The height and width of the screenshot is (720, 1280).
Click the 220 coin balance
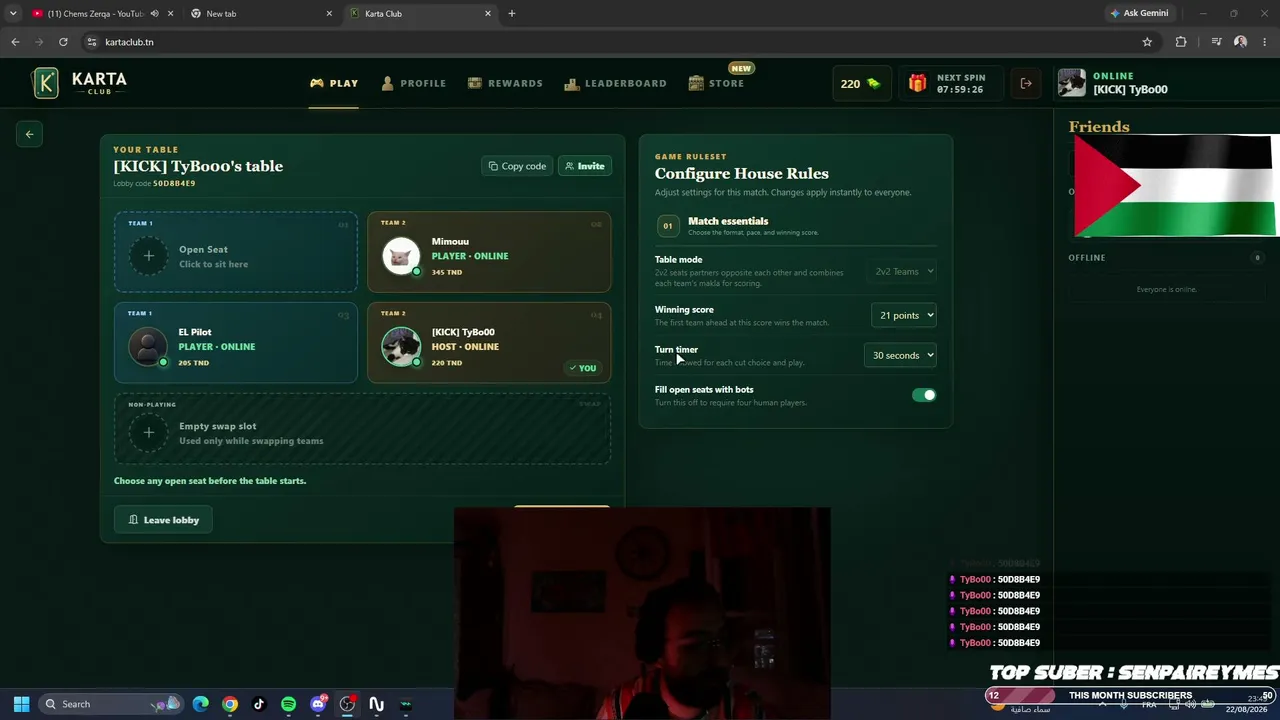click(x=860, y=84)
